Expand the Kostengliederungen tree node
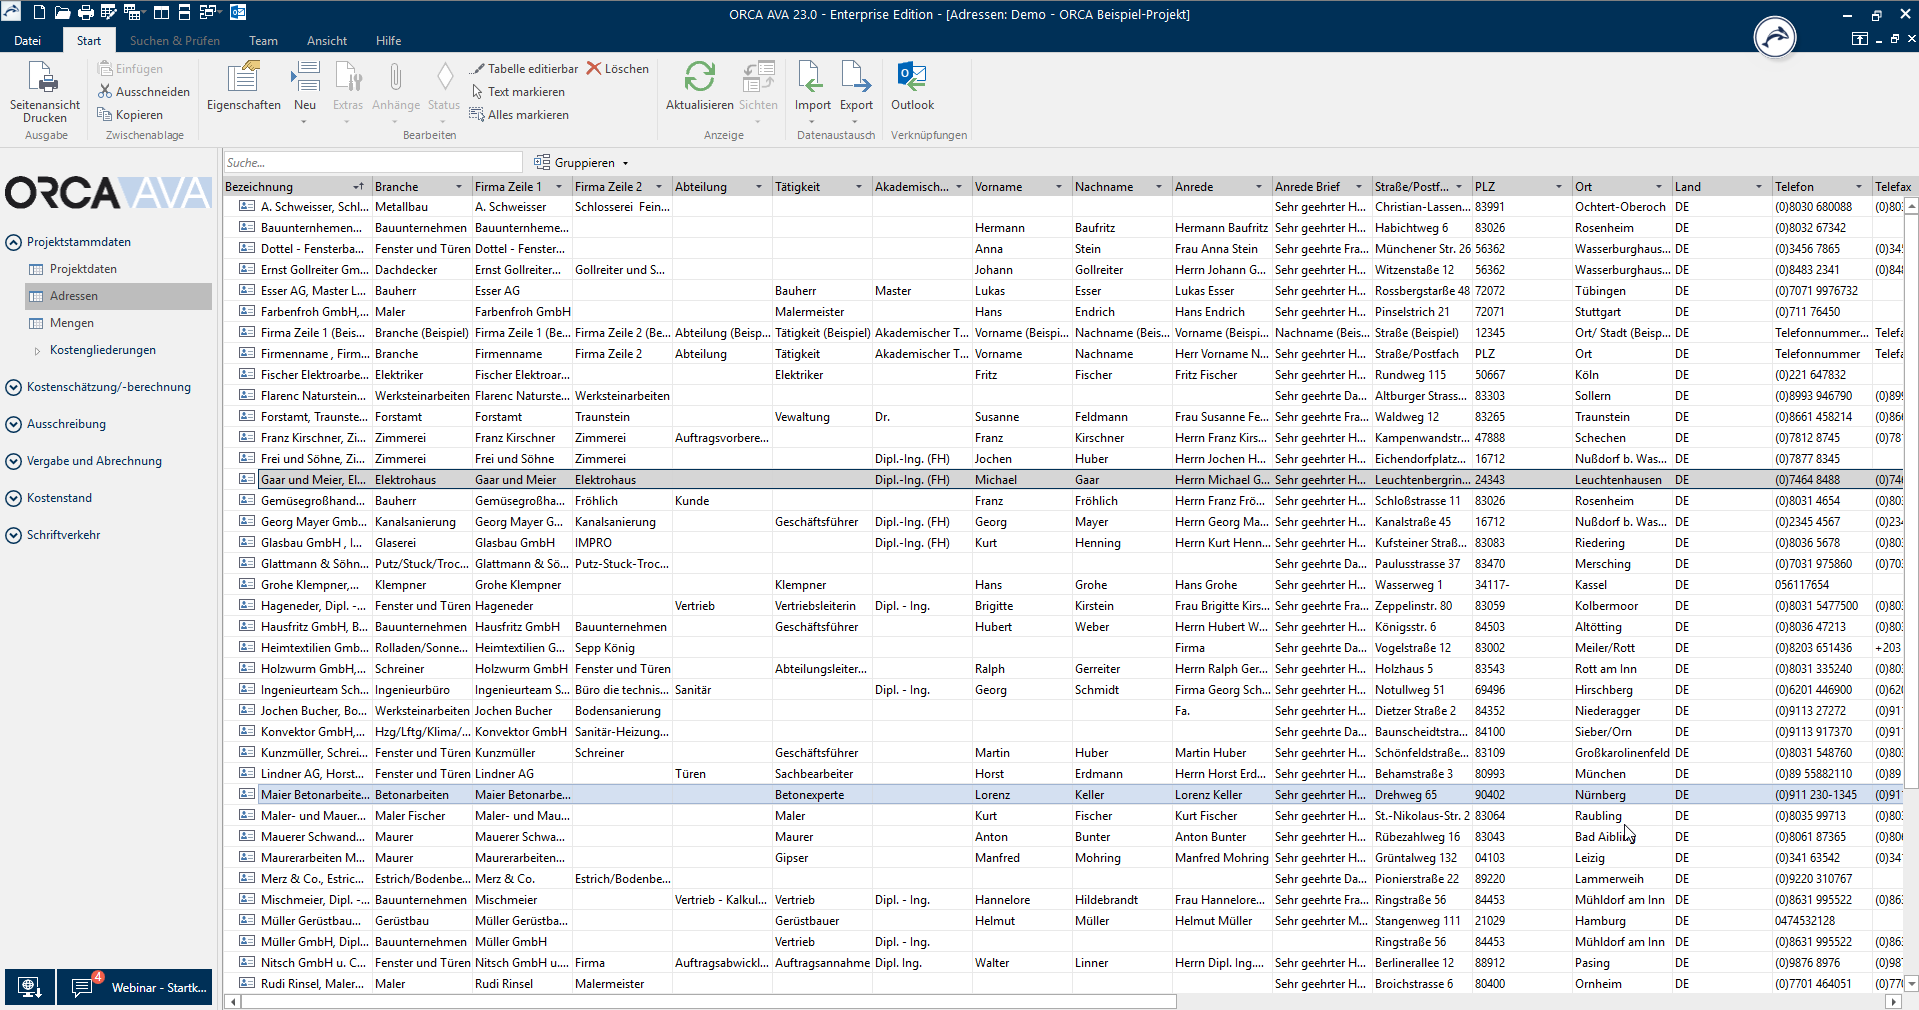 coord(38,351)
